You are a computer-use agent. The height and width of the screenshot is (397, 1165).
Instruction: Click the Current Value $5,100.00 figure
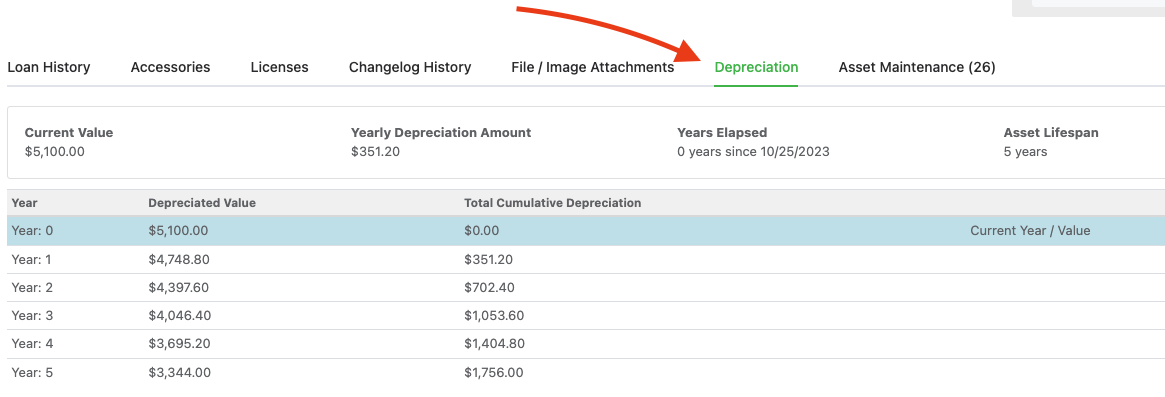[55, 152]
